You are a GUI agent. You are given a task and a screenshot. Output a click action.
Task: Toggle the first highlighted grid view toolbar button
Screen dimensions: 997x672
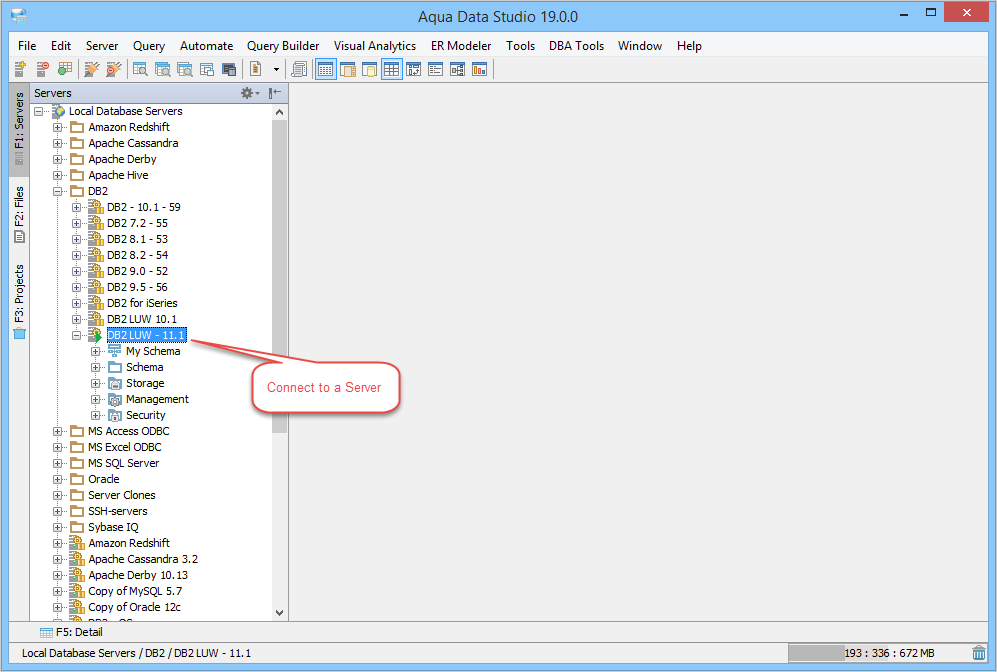coord(326,69)
